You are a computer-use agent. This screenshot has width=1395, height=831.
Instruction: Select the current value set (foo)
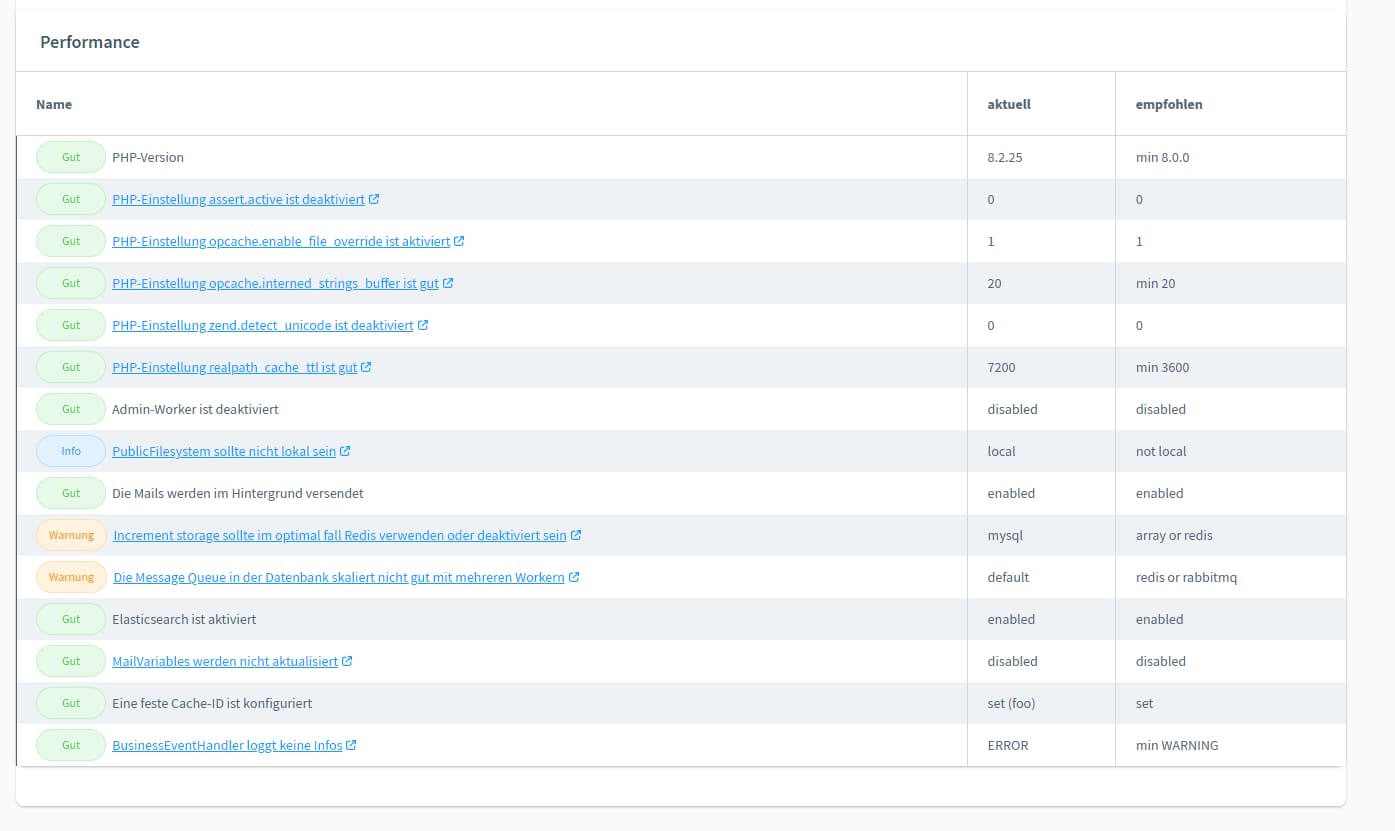pos(1011,703)
